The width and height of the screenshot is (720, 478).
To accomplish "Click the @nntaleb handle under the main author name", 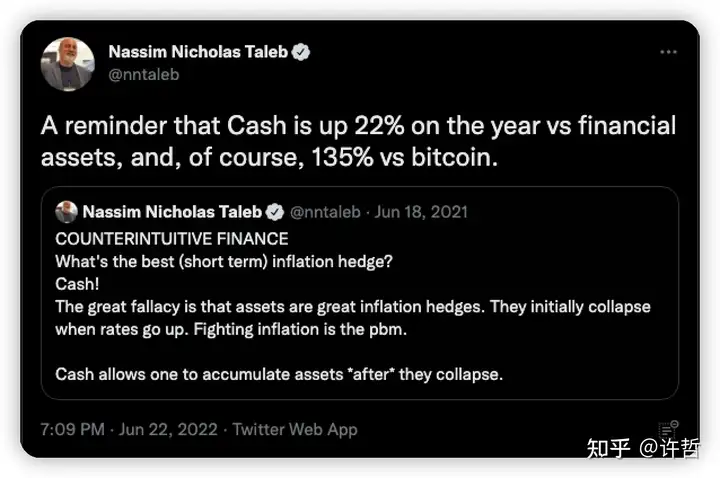I will point(142,74).
